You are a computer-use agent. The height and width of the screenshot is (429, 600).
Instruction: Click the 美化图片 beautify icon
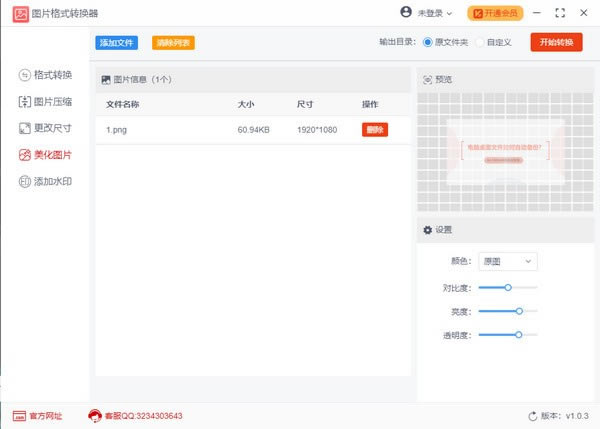coord(25,156)
